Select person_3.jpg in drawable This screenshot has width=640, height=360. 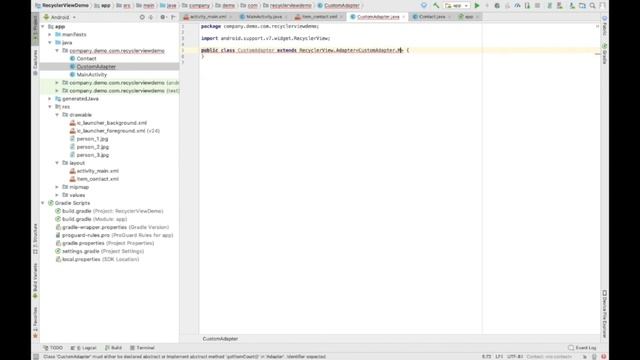(93, 155)
